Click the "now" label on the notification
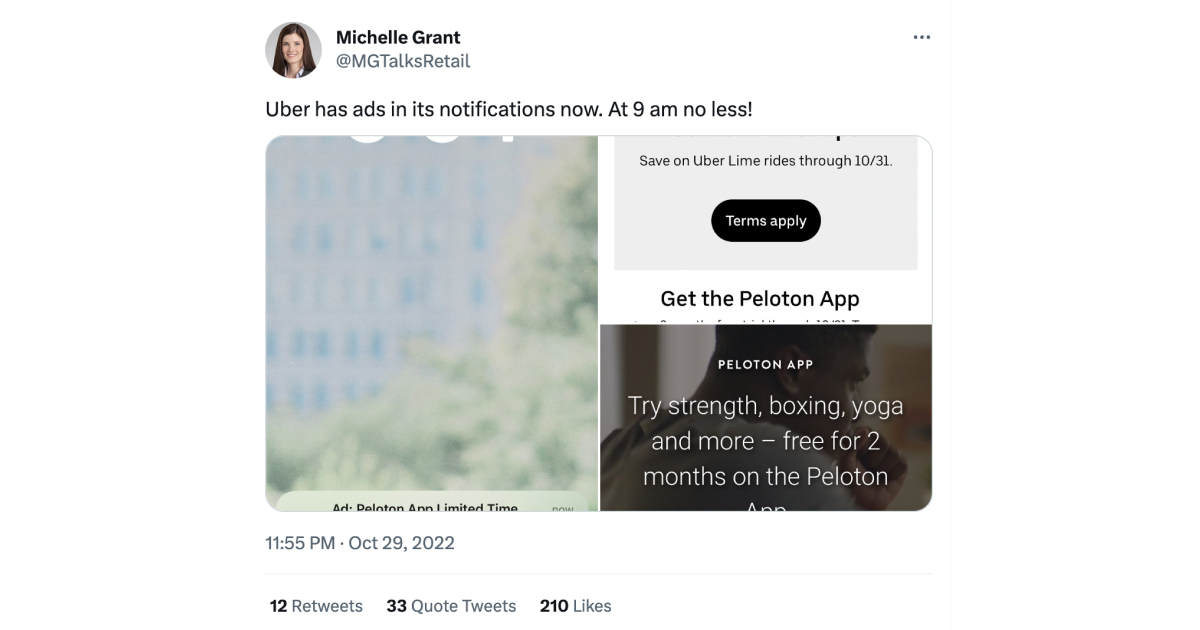 point(563,508)
